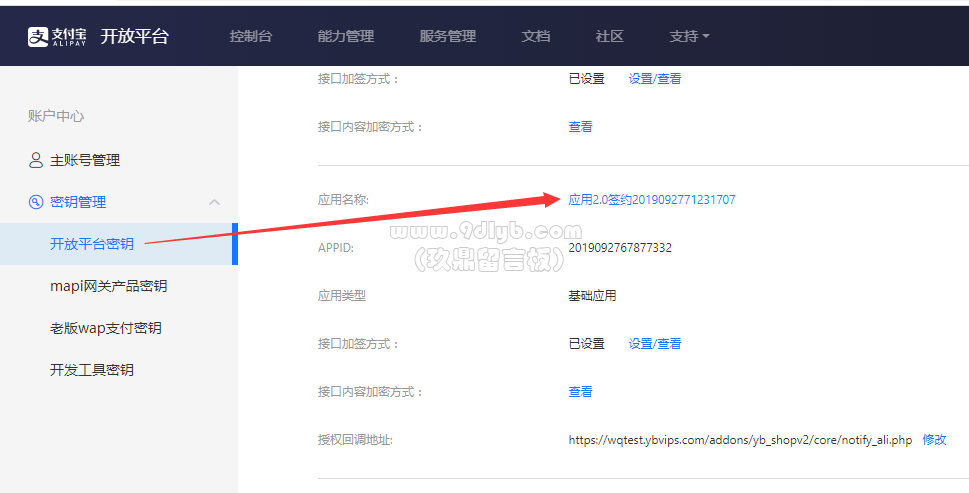Open 开发工具密钥 in the sidebar
This screenshot has width=969, height=493.
click(91, 370)
